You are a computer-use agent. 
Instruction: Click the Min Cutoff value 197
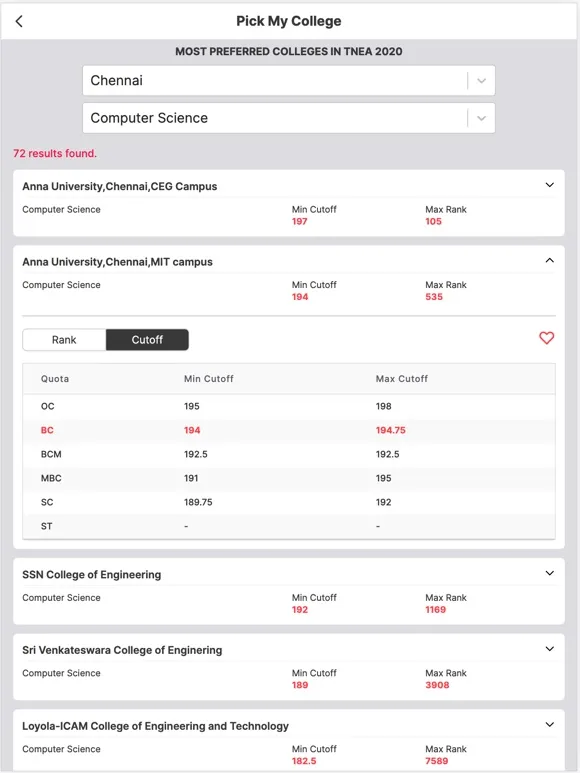pos(300,221)
